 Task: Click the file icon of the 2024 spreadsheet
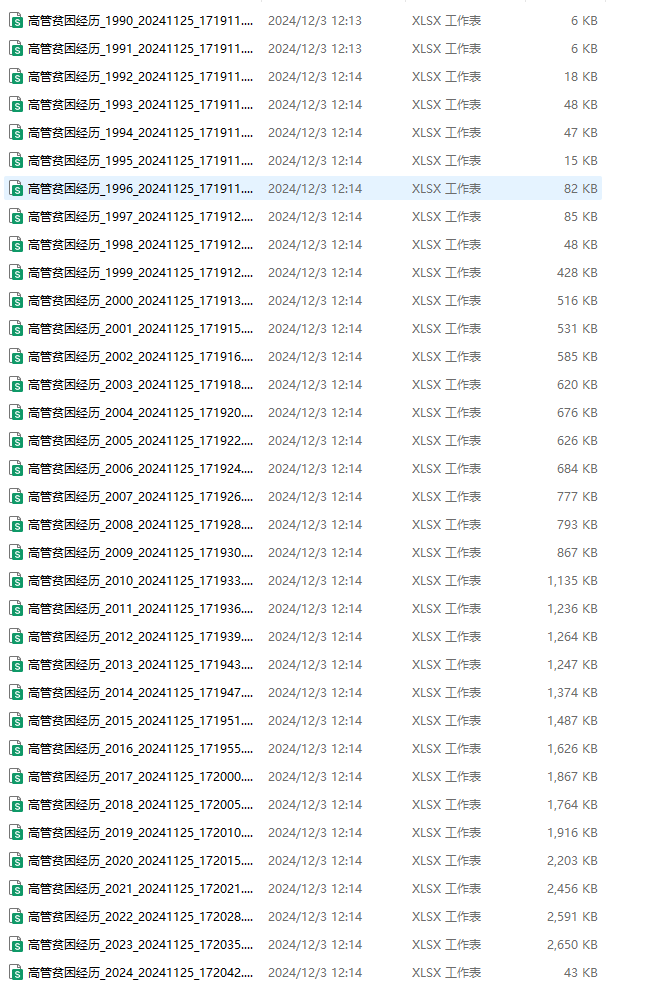coord(16,972)
